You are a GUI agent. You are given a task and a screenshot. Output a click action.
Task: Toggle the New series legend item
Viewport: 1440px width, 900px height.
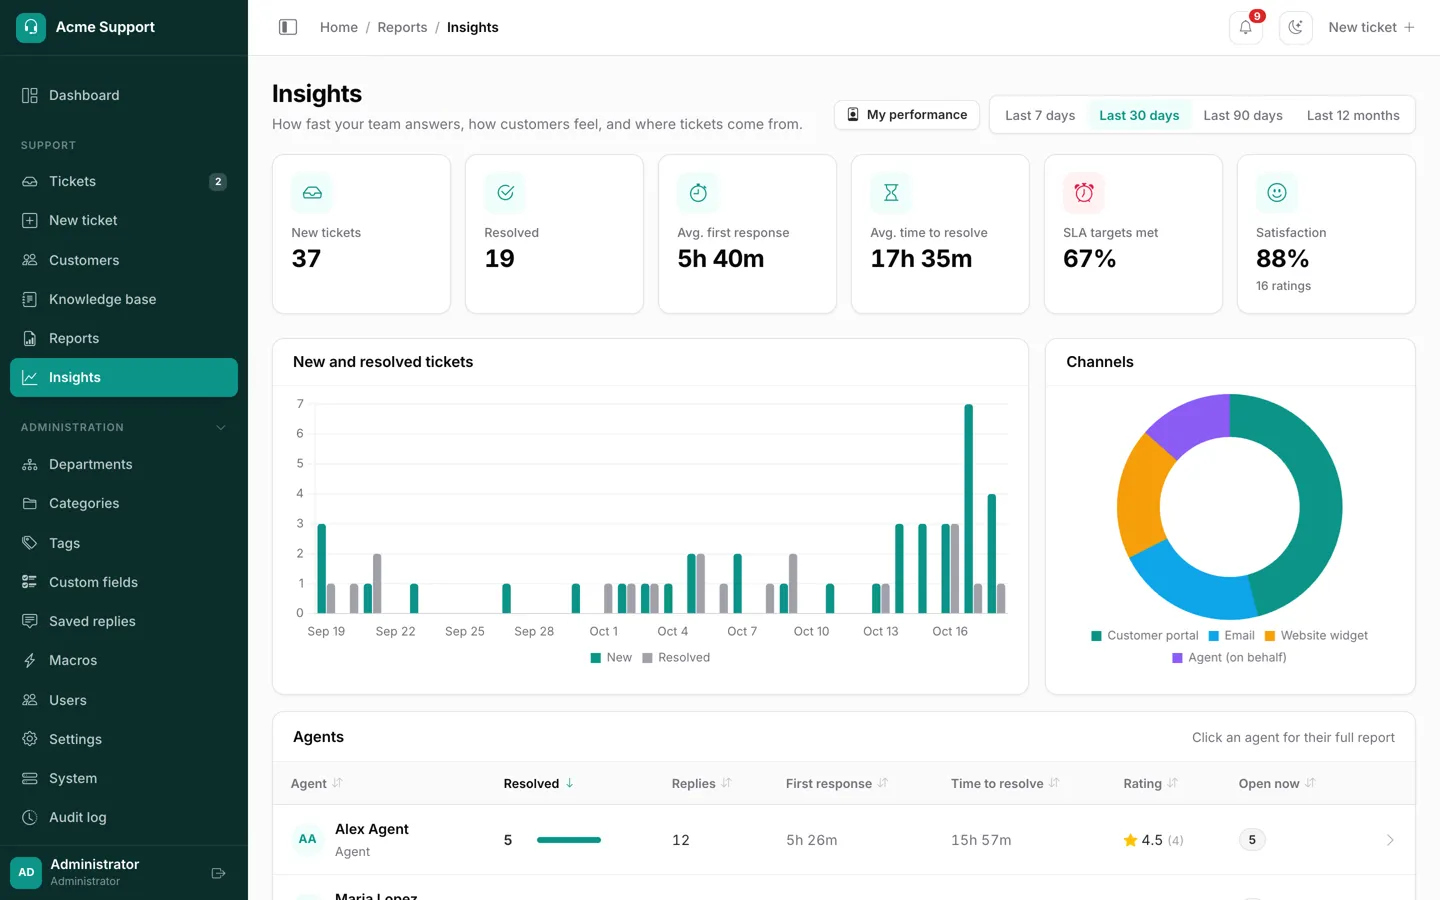click(x=611, y=657)
